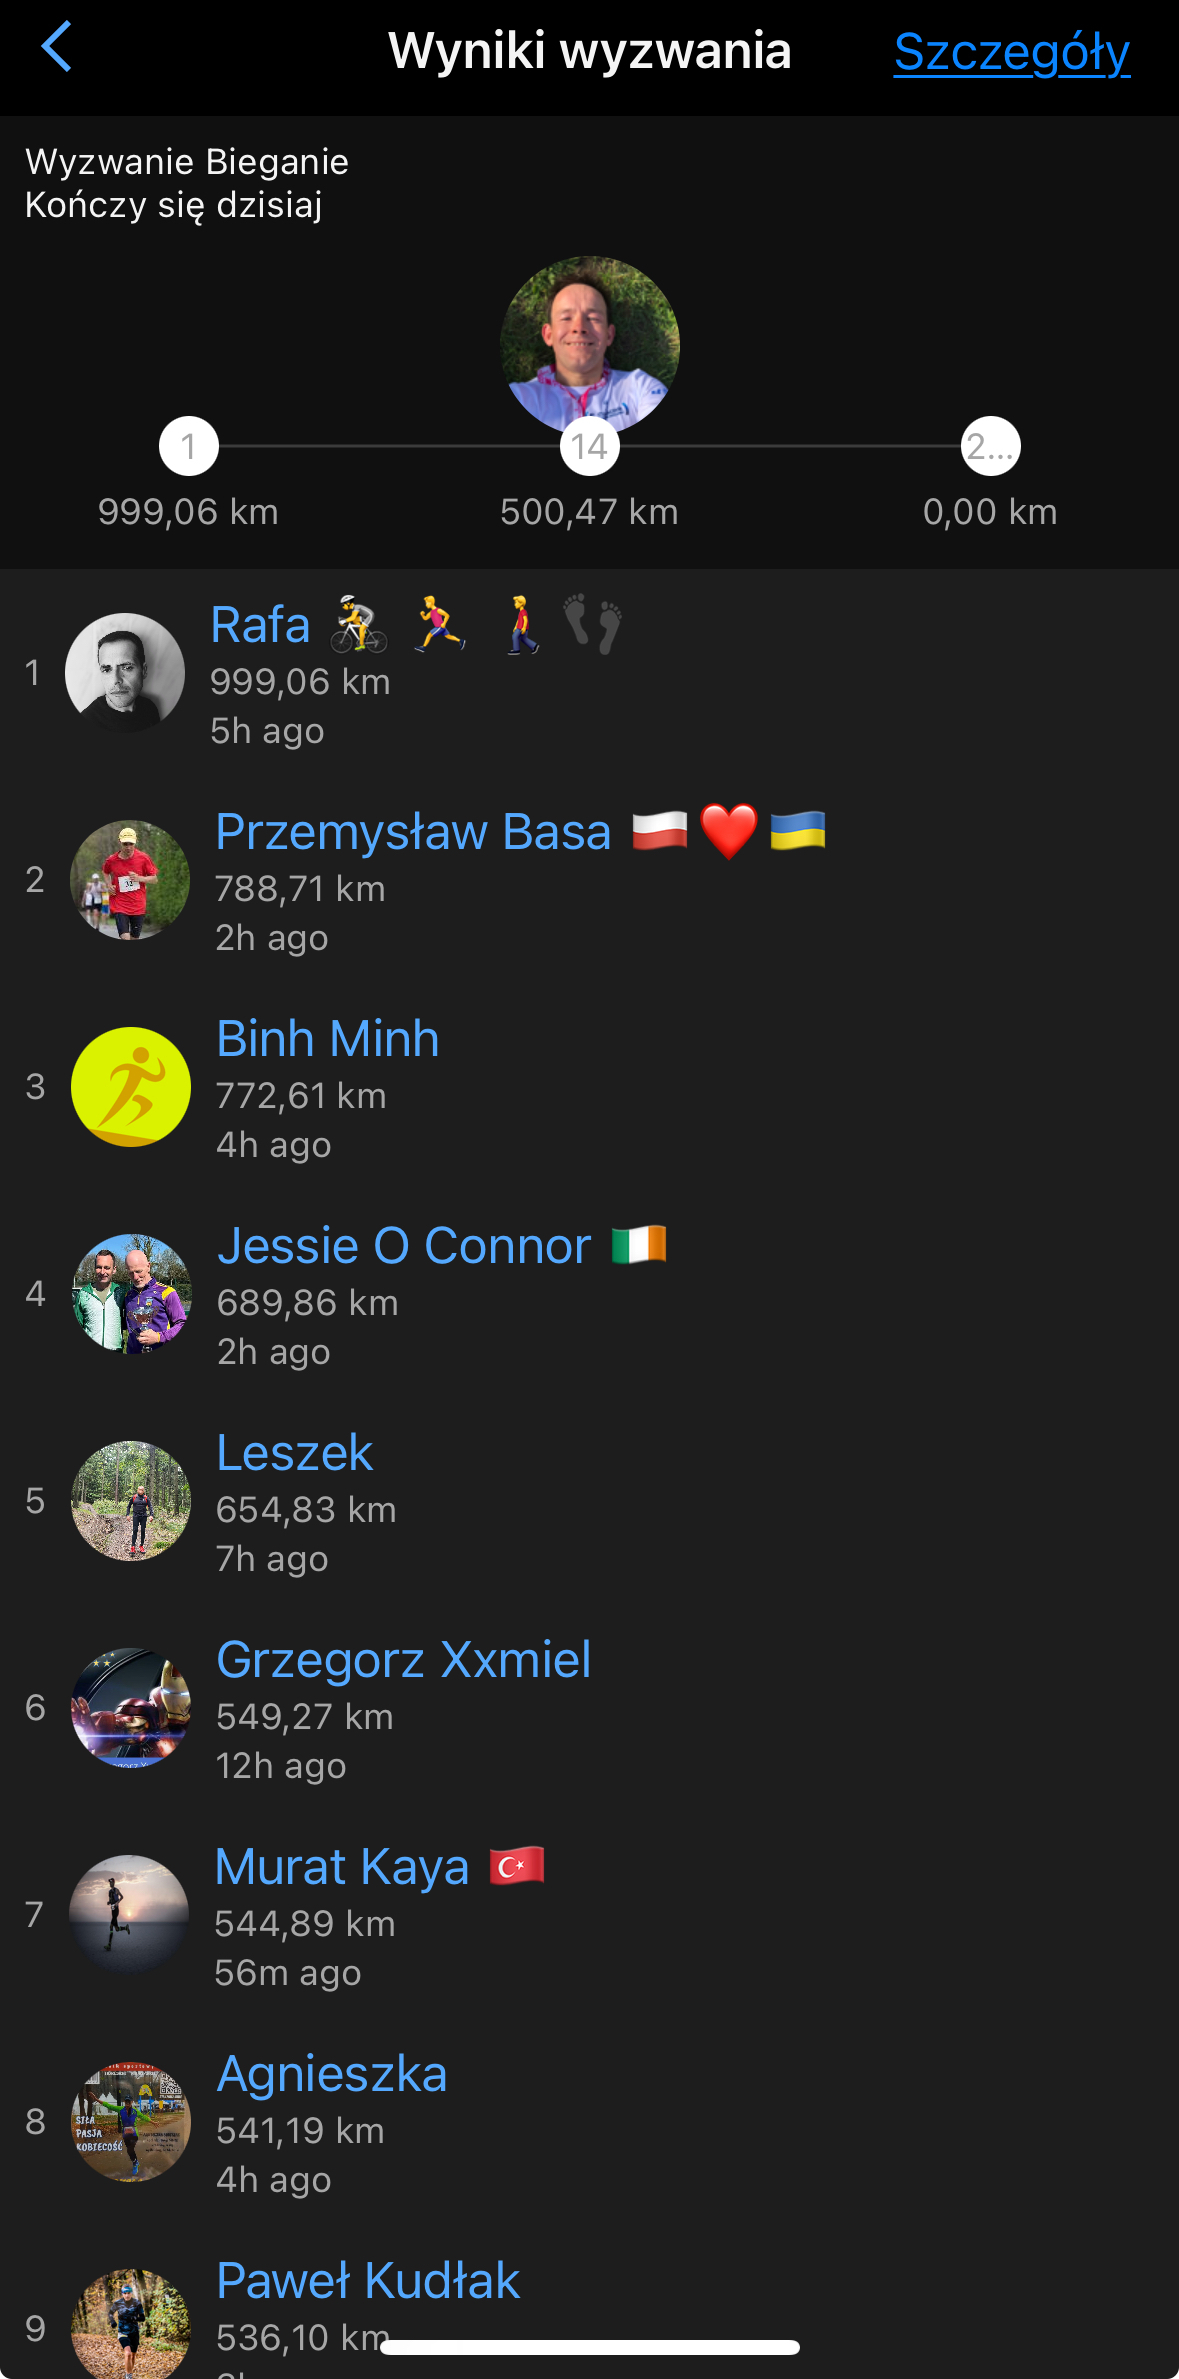Tap the last-place progress marker
The height and width of the screenshot is (2379, 1179).
pos(991,447)
